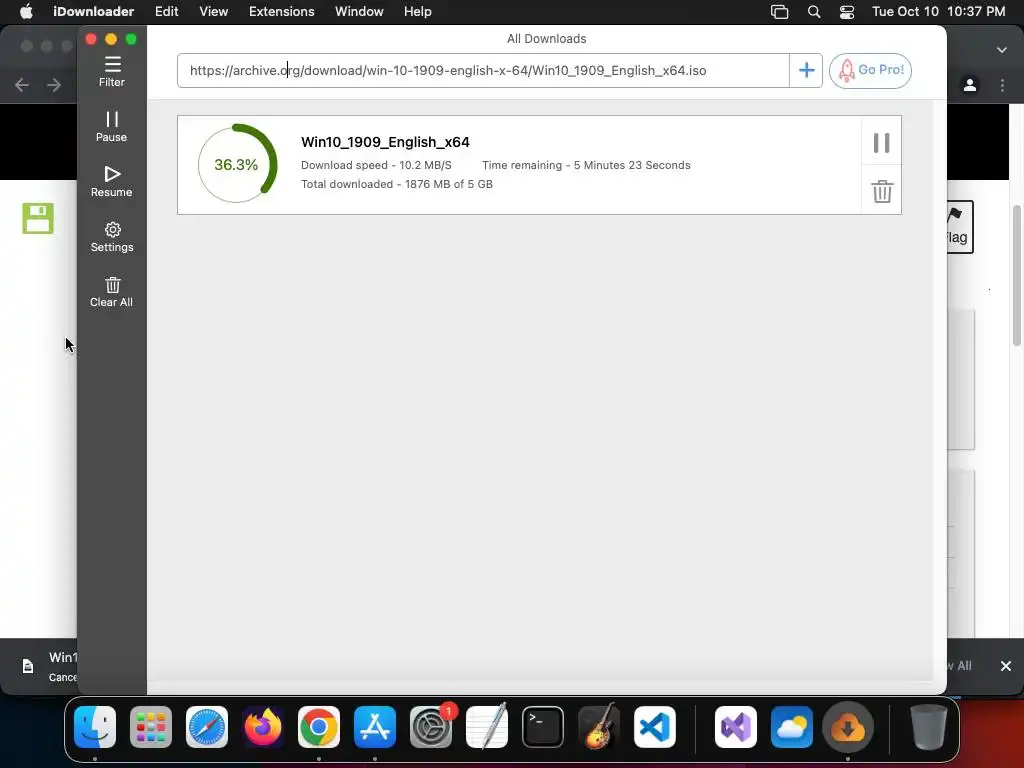Click the Go Pro! rocket button
Image resolution: width=1024 pixels, height=768 pixels.
tap(870, 71)
